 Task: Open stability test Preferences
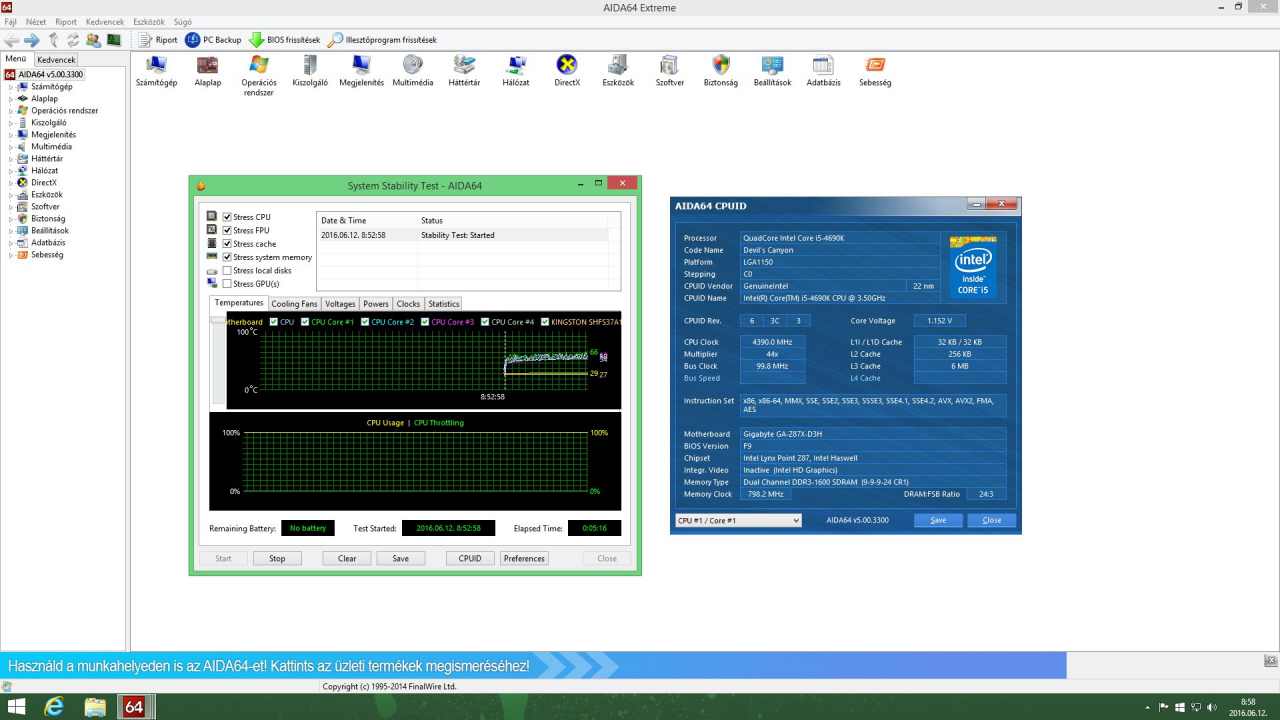pos(524,559)
